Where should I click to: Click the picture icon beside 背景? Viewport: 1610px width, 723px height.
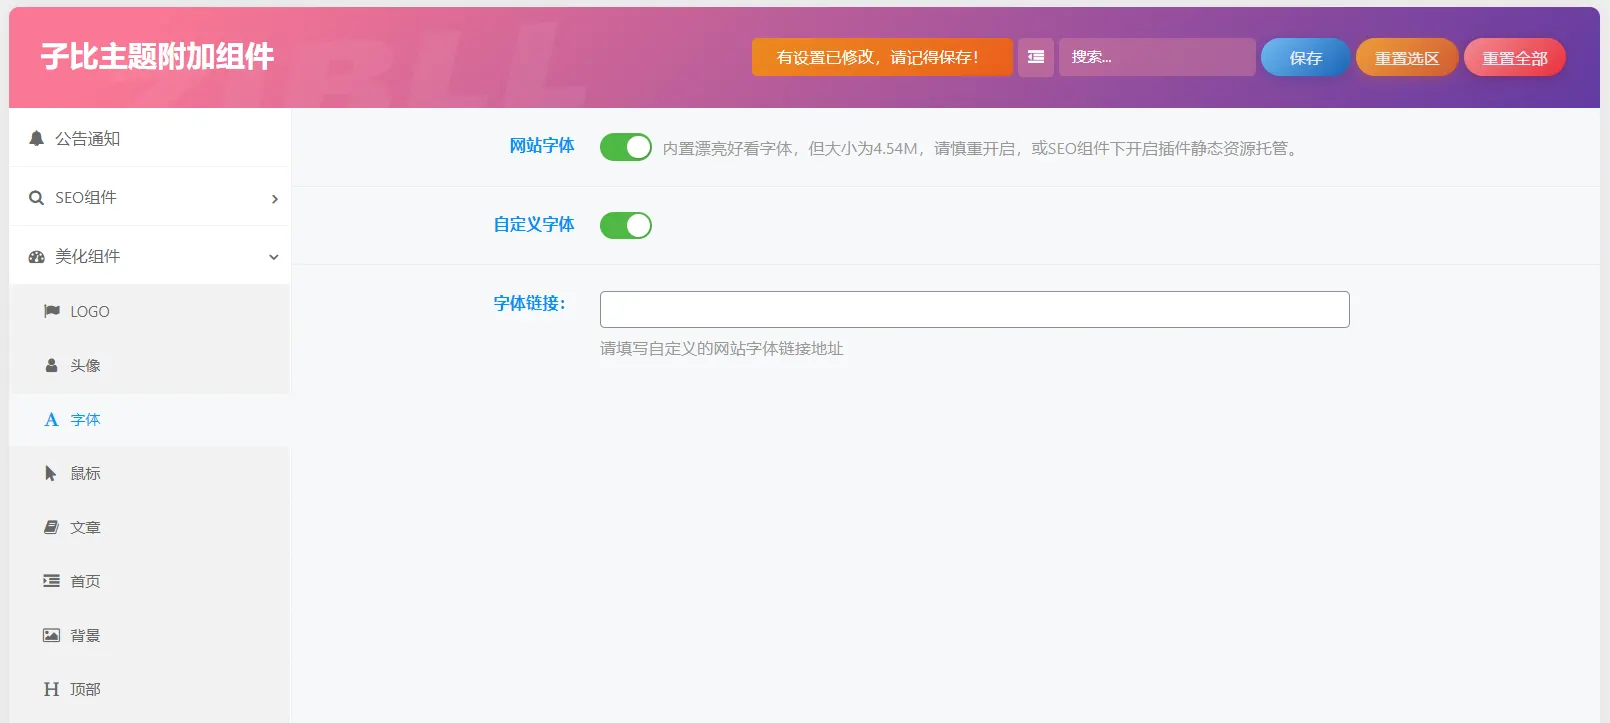coord(51,635)
